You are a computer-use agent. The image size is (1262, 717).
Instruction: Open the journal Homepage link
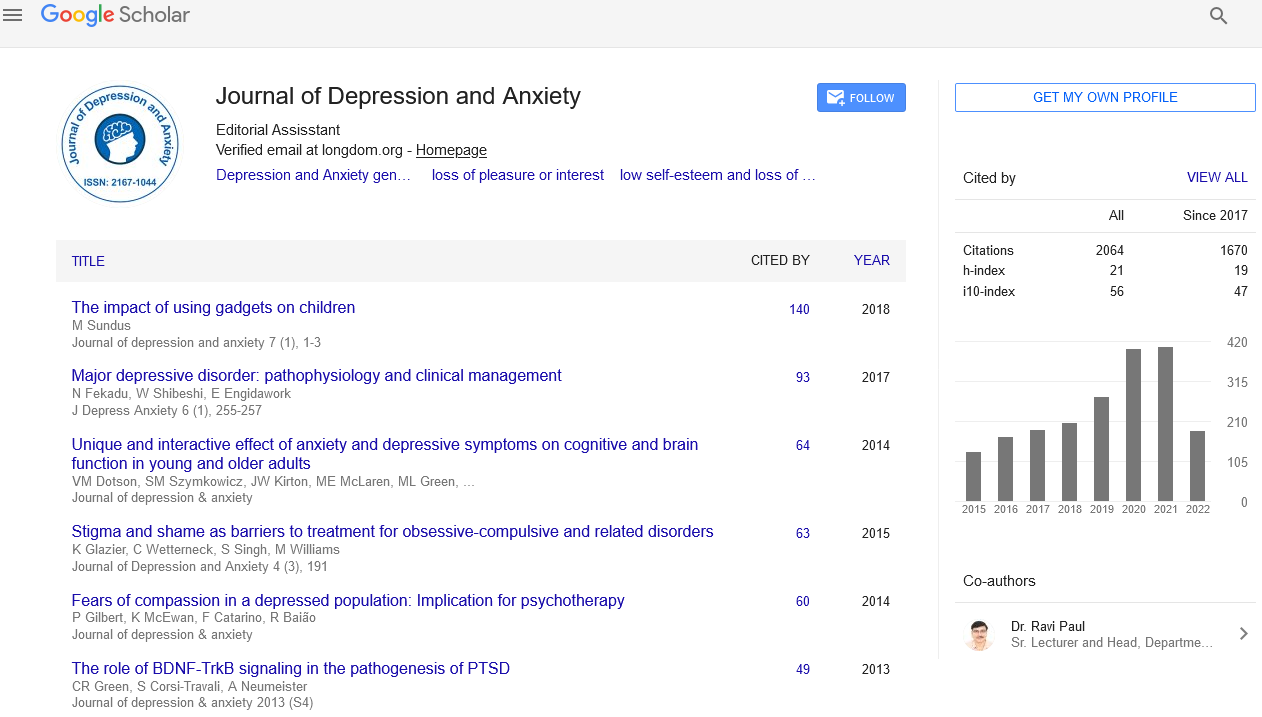tap(451, 150)
